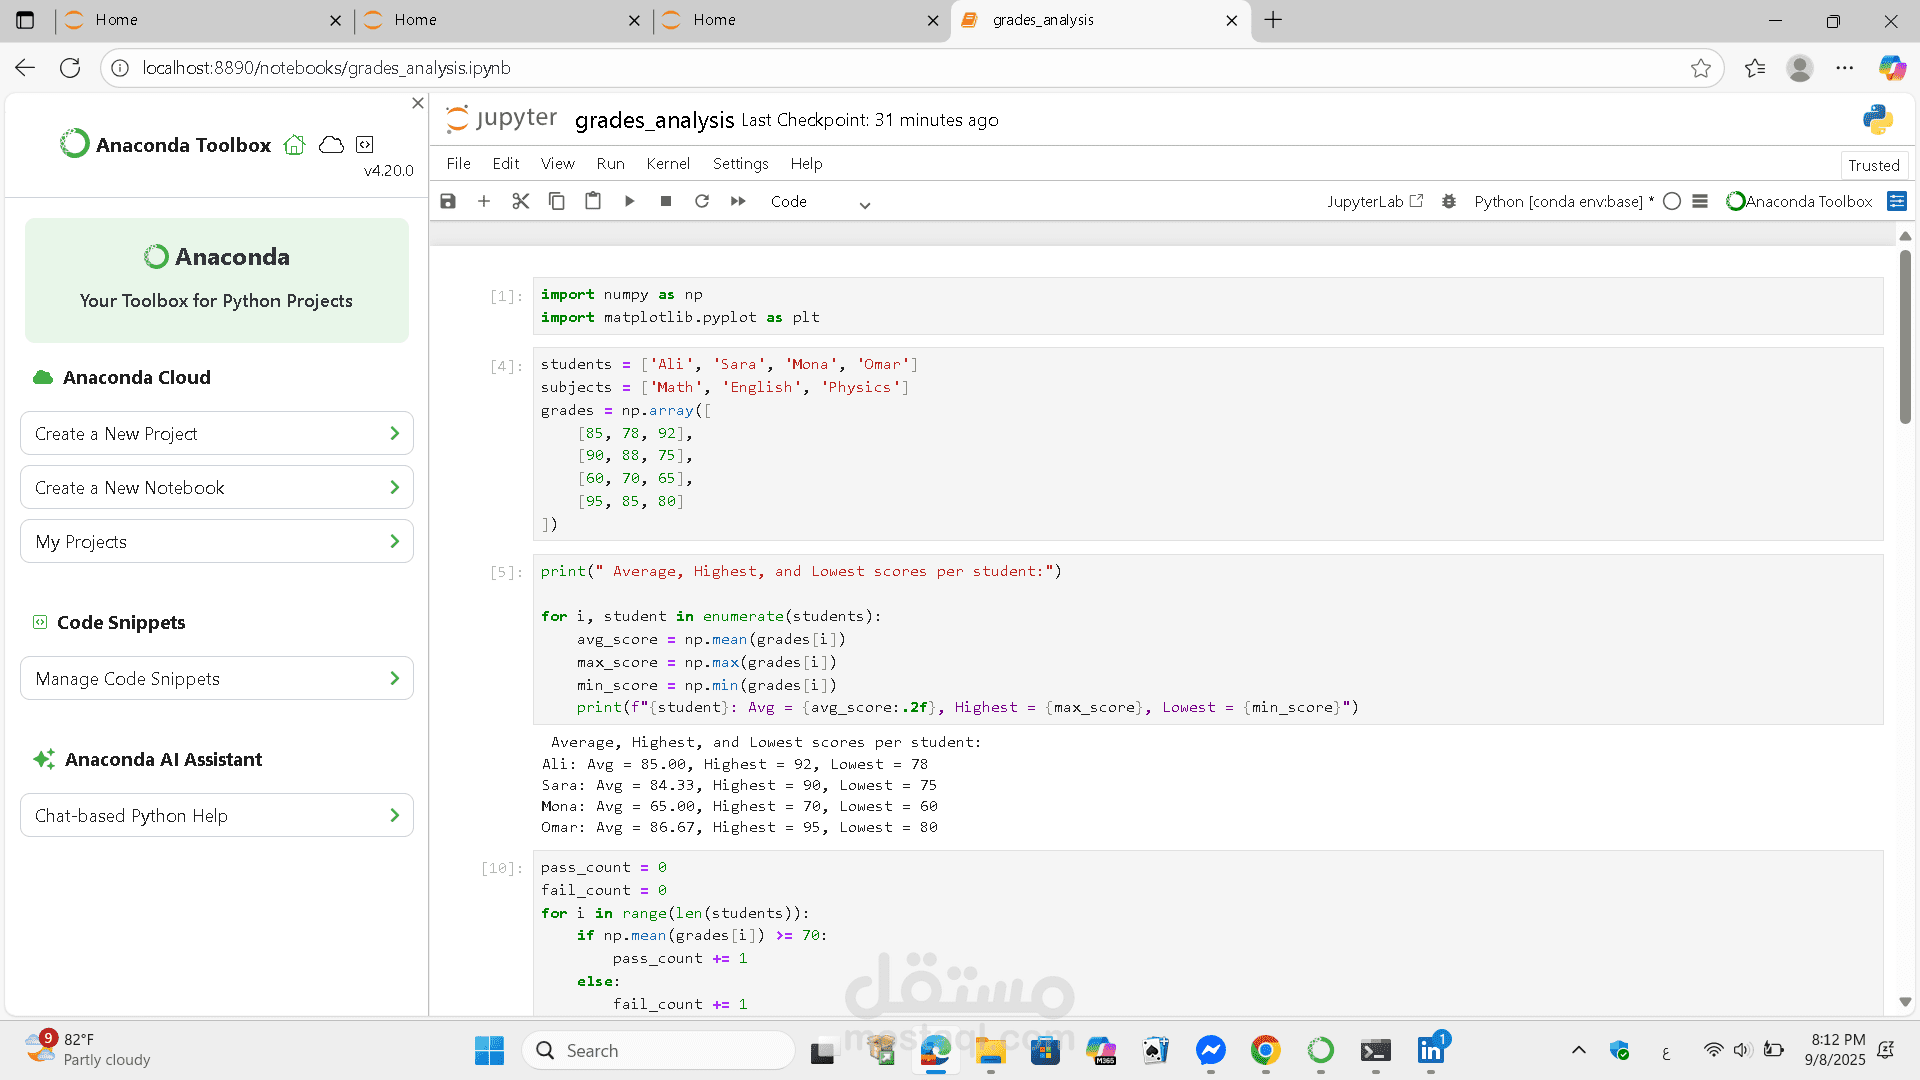Show hidden system tray icons
This screenshot has height=1080, width=1920.
pyautogui.click(x=1579, y=1051)
